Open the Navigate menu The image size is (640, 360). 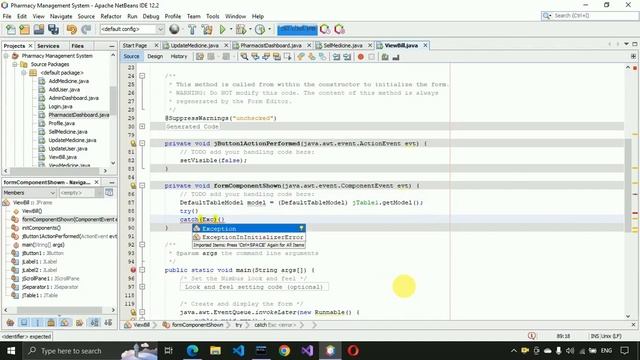pos(61,16)
